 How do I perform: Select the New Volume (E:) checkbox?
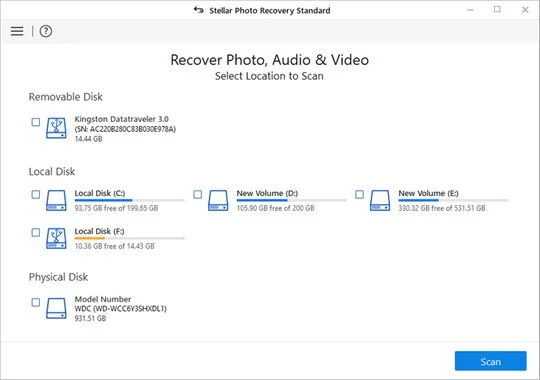coord(359,194)
